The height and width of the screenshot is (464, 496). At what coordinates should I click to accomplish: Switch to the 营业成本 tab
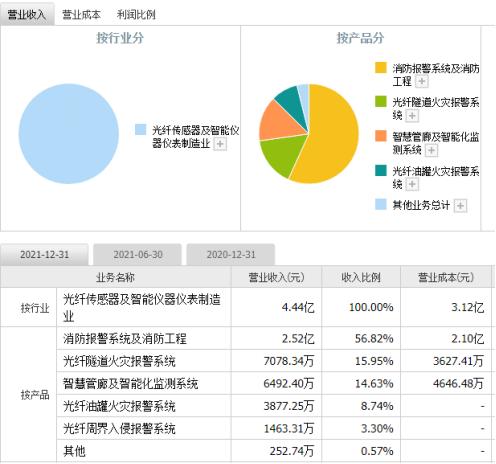81,14
